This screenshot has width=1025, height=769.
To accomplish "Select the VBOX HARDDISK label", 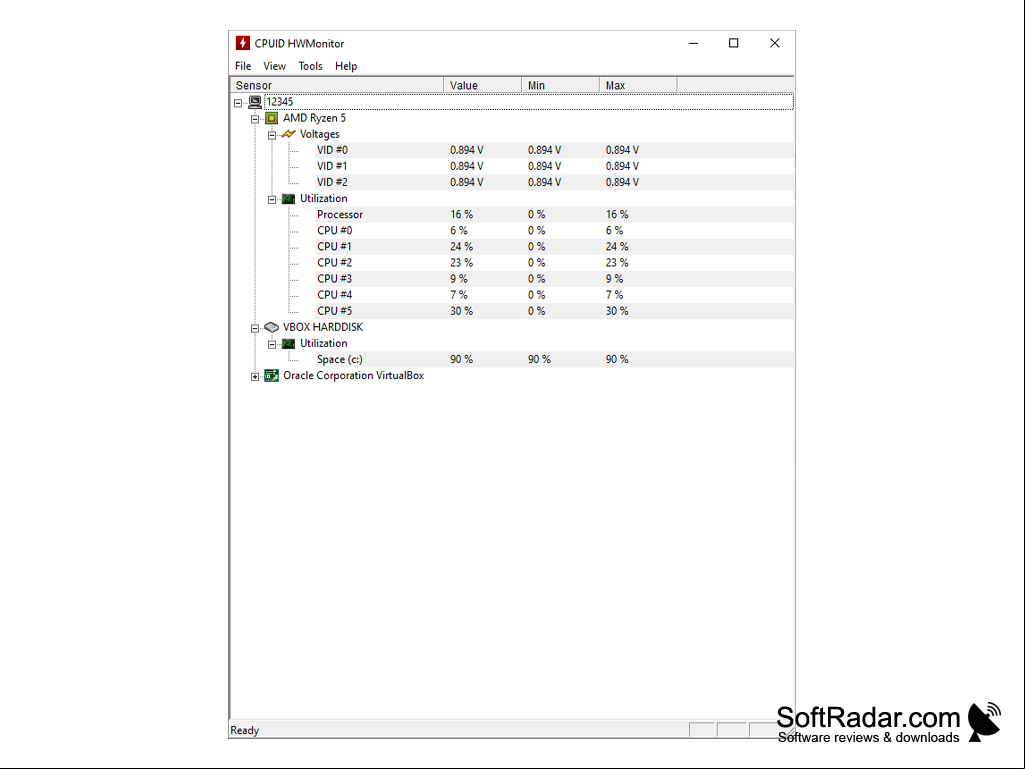I will (x=323, y=327).
